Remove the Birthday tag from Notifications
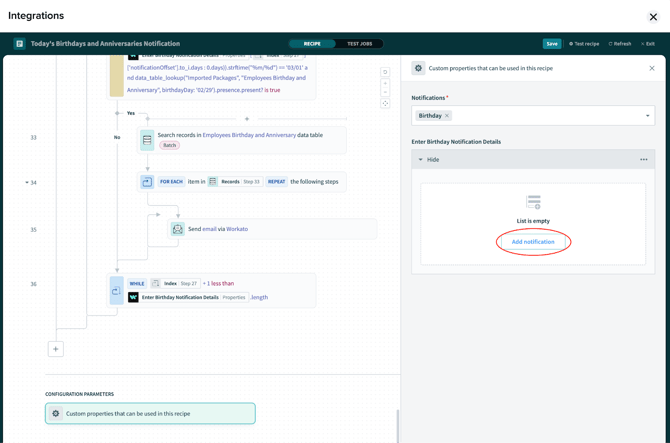 pyautogui.click(x=447, y=116)
